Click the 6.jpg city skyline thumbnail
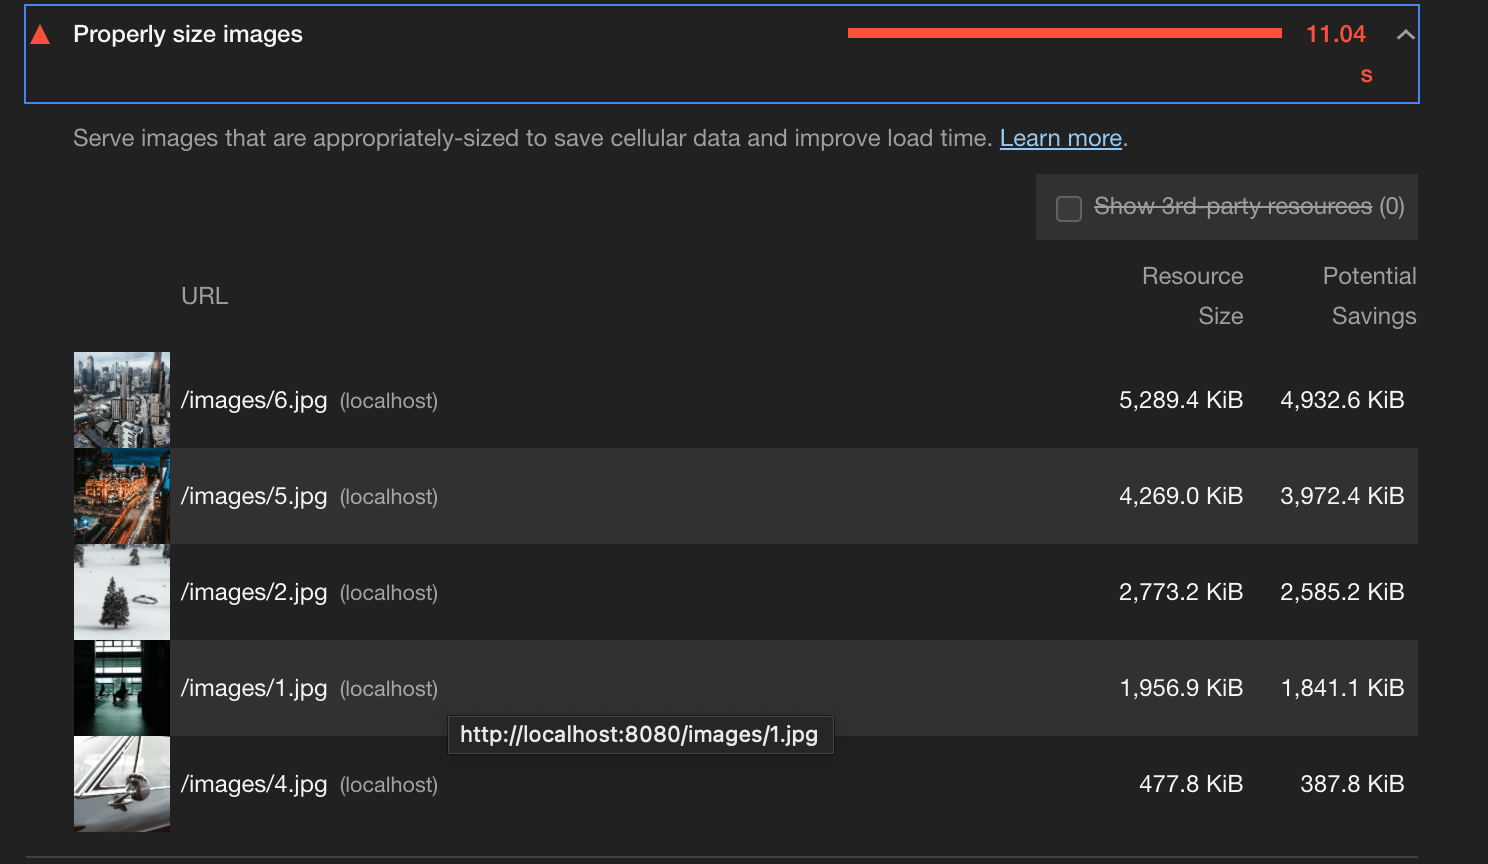The height and width of the screenshot is (864, 1488). pyautogui.click(x=122, y=400)
